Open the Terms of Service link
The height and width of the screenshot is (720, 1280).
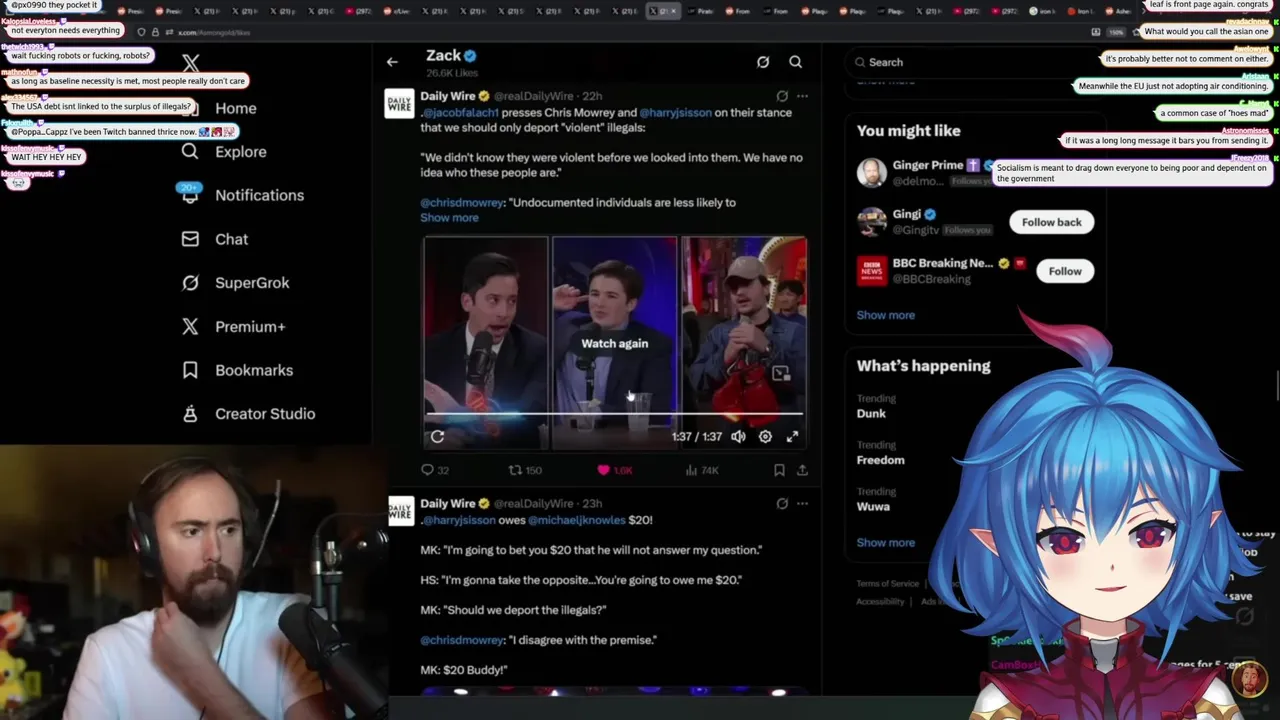(887, 583)
